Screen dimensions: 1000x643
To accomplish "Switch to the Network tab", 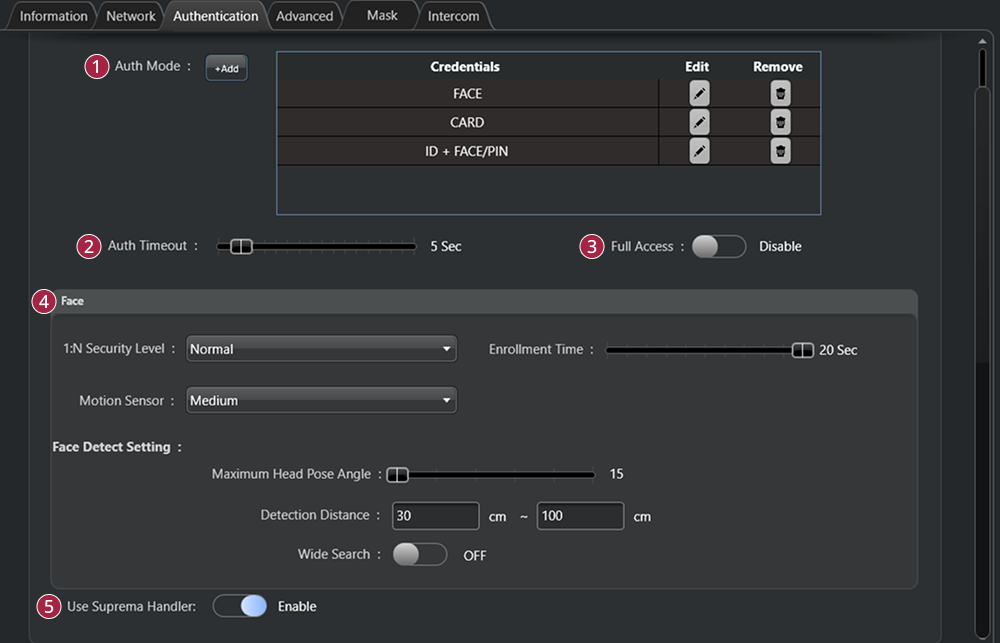I will [131, 16].
